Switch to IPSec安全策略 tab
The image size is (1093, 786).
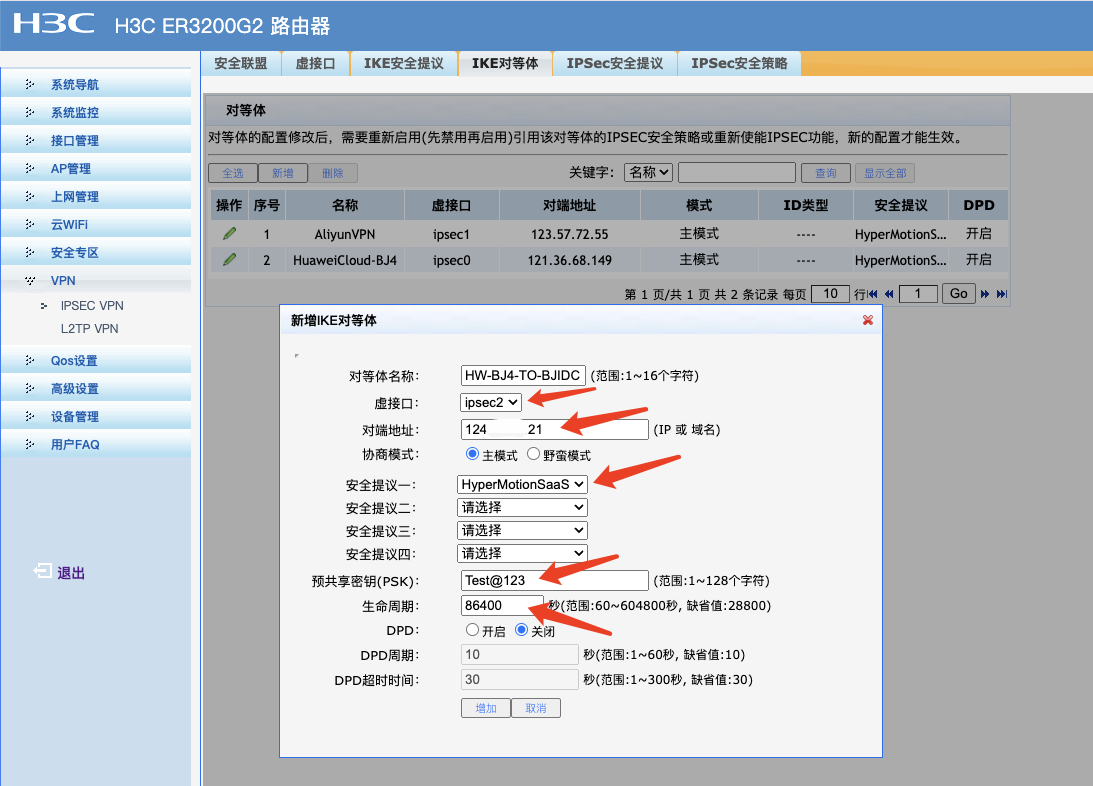pyautogui.click(x=740, y=63)
